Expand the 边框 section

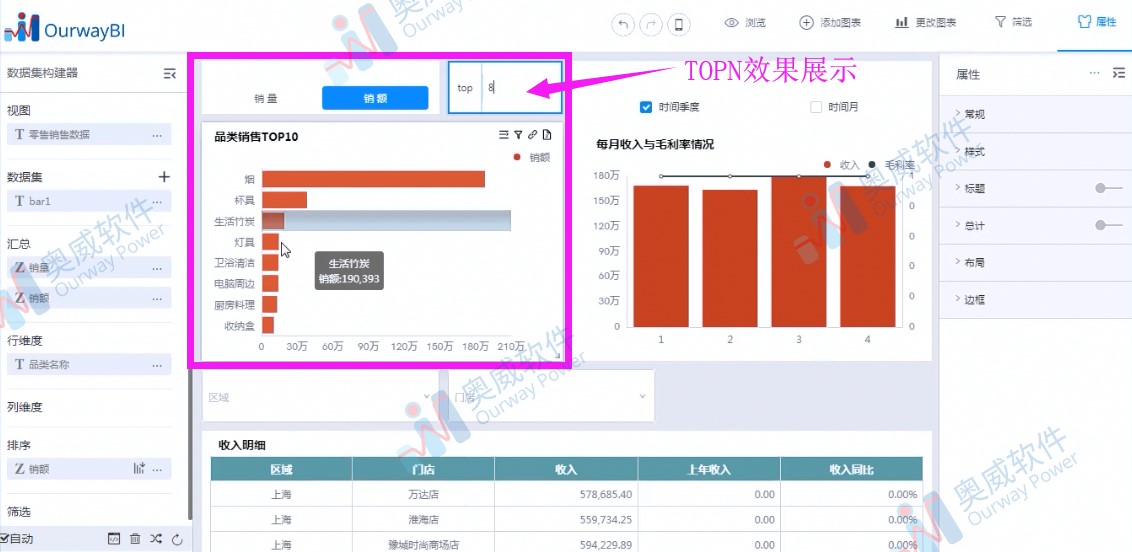[1035, 299]
